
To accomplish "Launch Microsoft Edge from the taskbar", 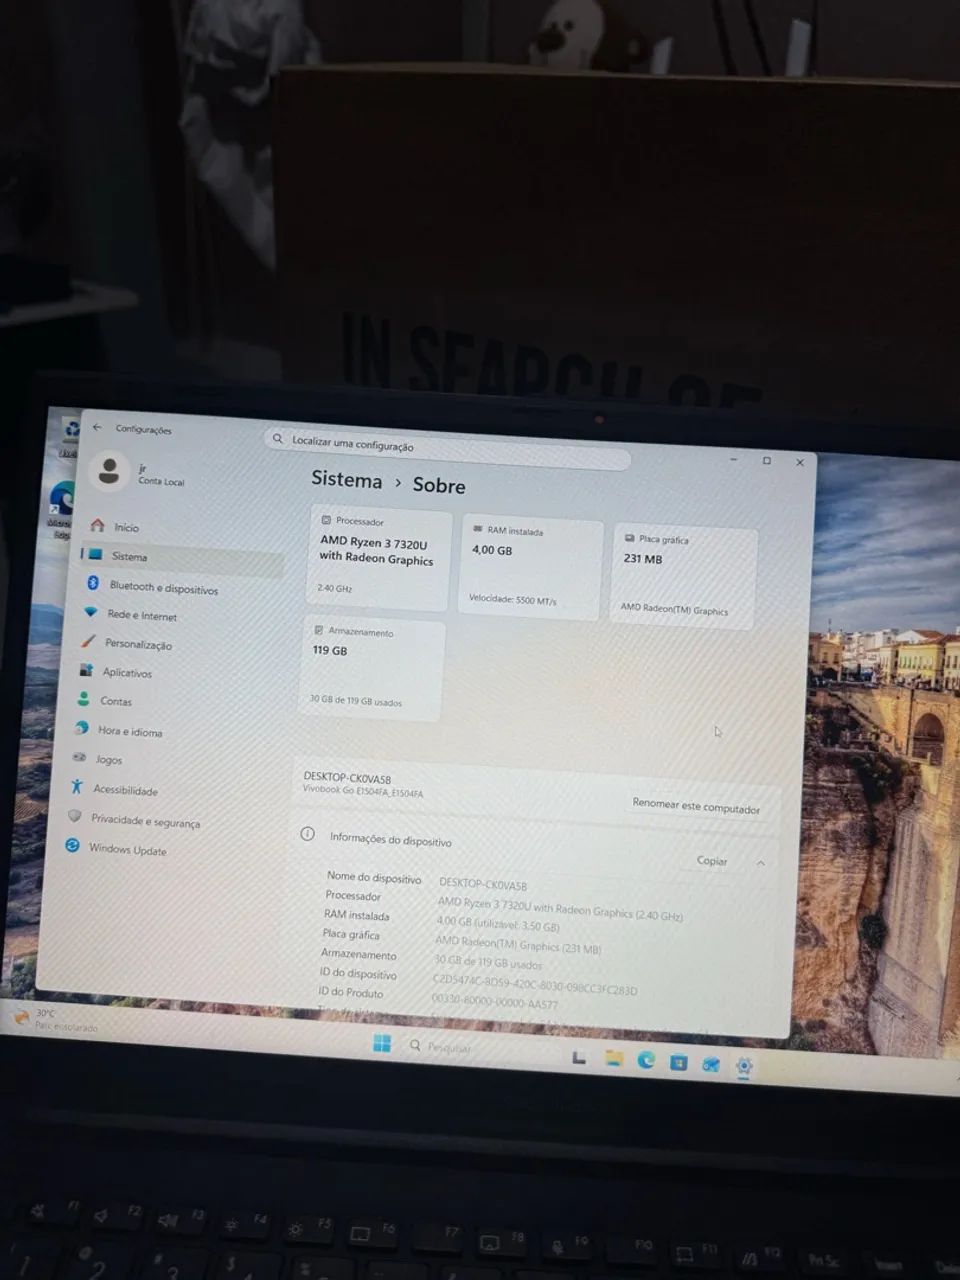I will 646,1060.
